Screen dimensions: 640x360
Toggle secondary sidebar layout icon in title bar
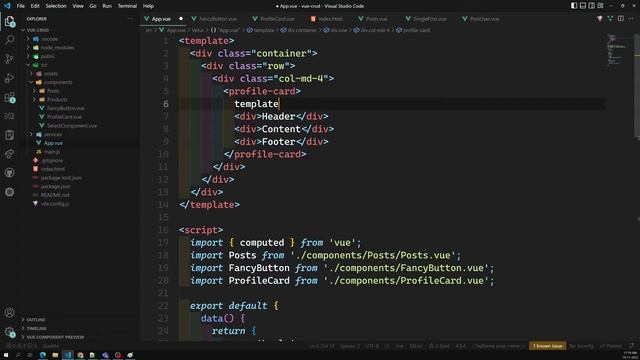pos(591,6)
